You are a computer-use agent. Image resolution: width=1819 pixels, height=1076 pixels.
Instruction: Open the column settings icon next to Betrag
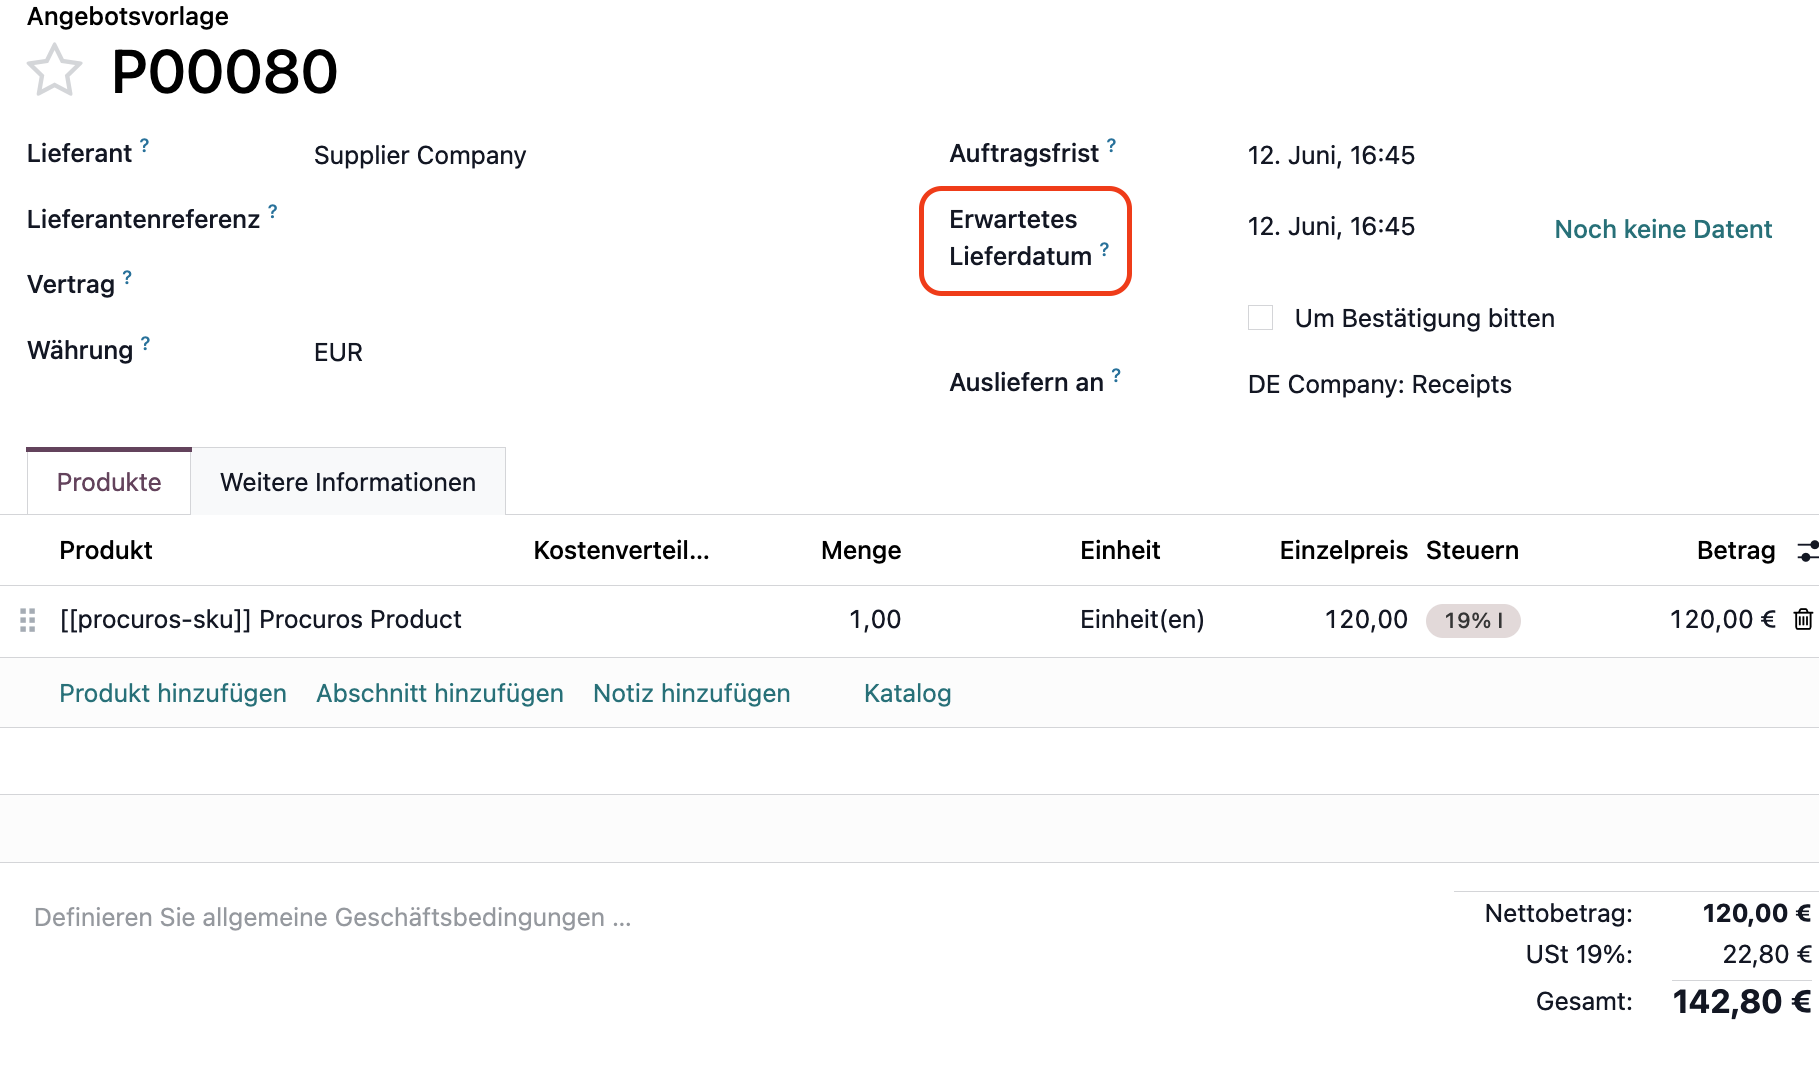tap(1807, 551)
